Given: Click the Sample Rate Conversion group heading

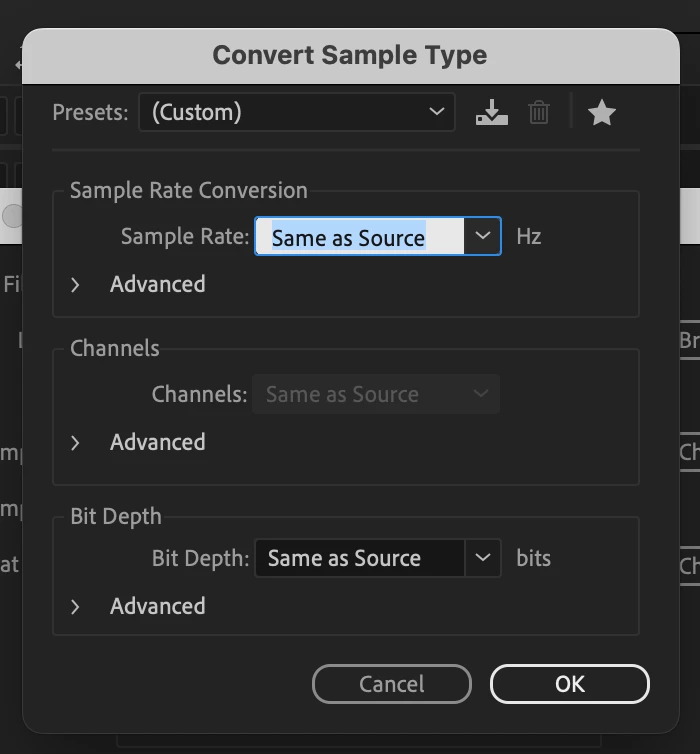Looking at the screenshot, I should coord(189,190).
